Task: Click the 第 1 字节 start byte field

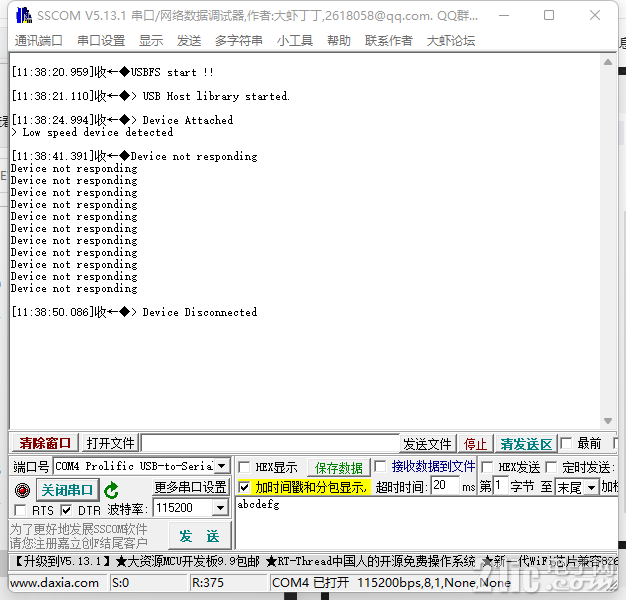Action: (x=500, y=485)
